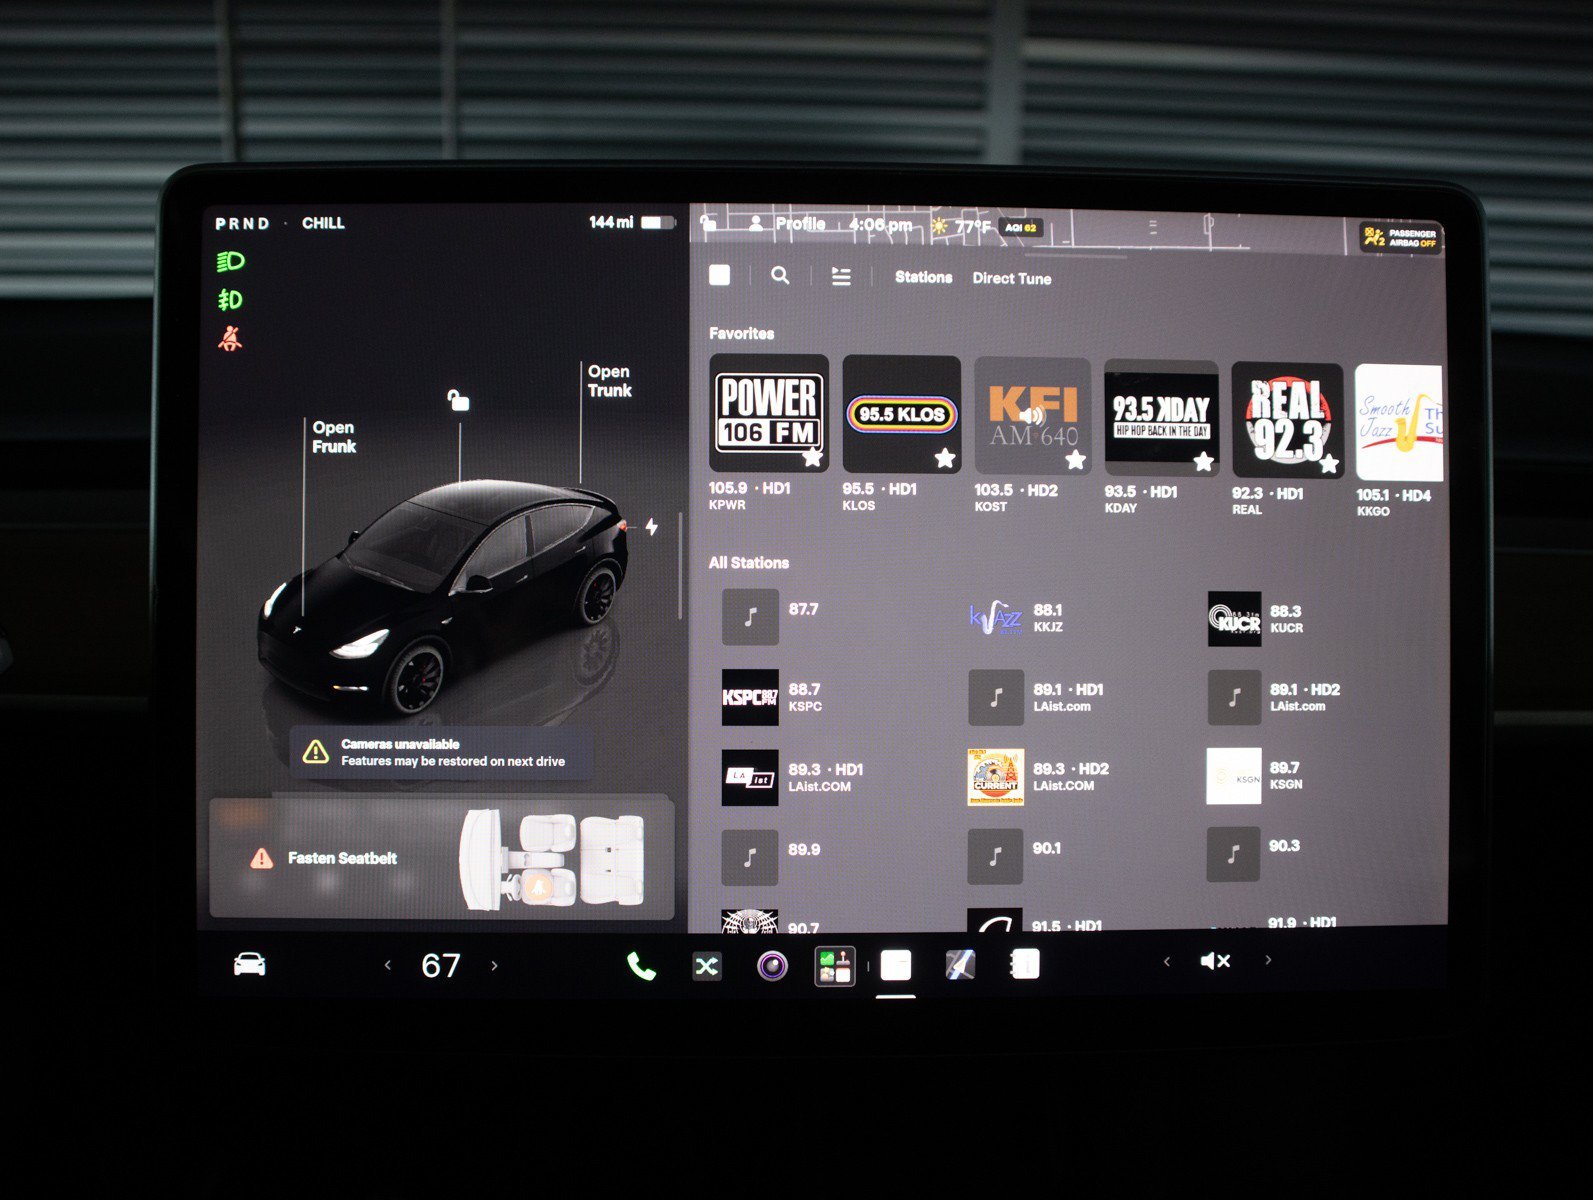The width and height of the screenshot is (1593, 1200).
Task: Open the navigation arrow app
Action: 960,965
